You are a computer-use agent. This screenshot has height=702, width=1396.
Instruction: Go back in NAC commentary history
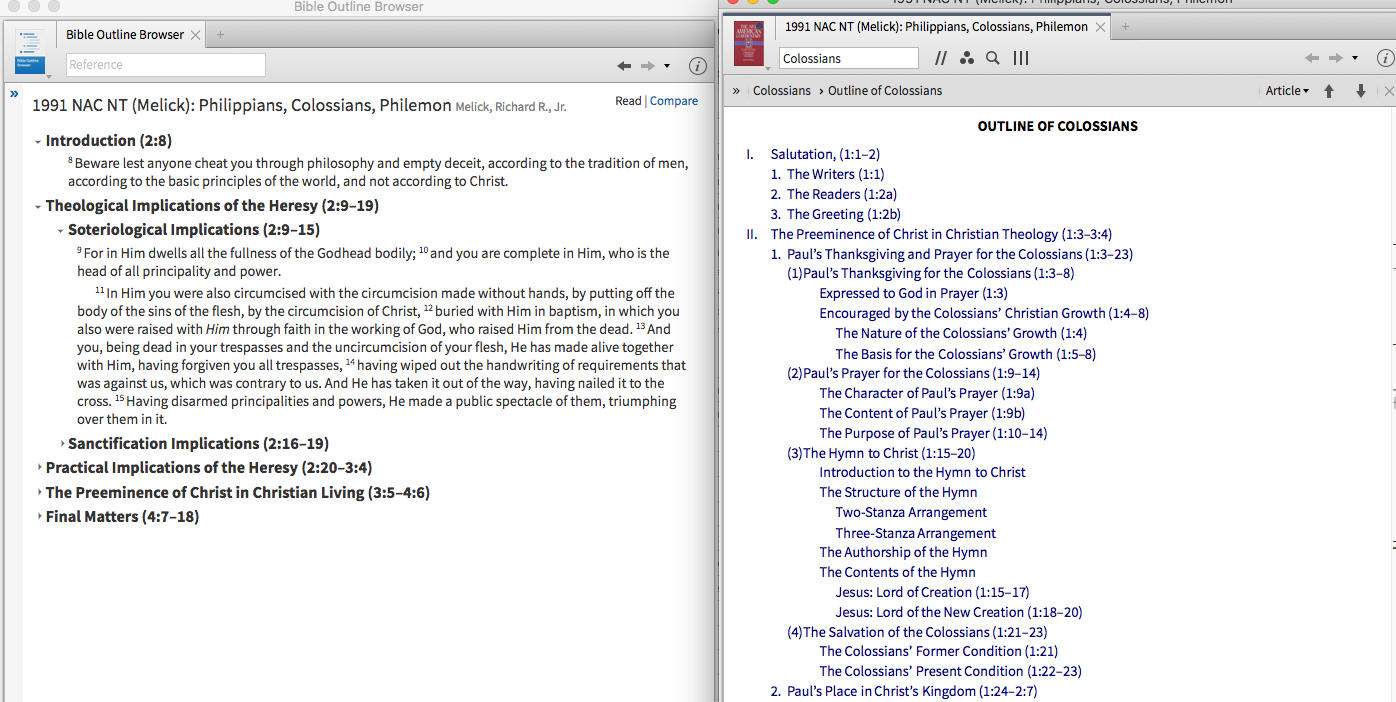(x=1312, y=59)
